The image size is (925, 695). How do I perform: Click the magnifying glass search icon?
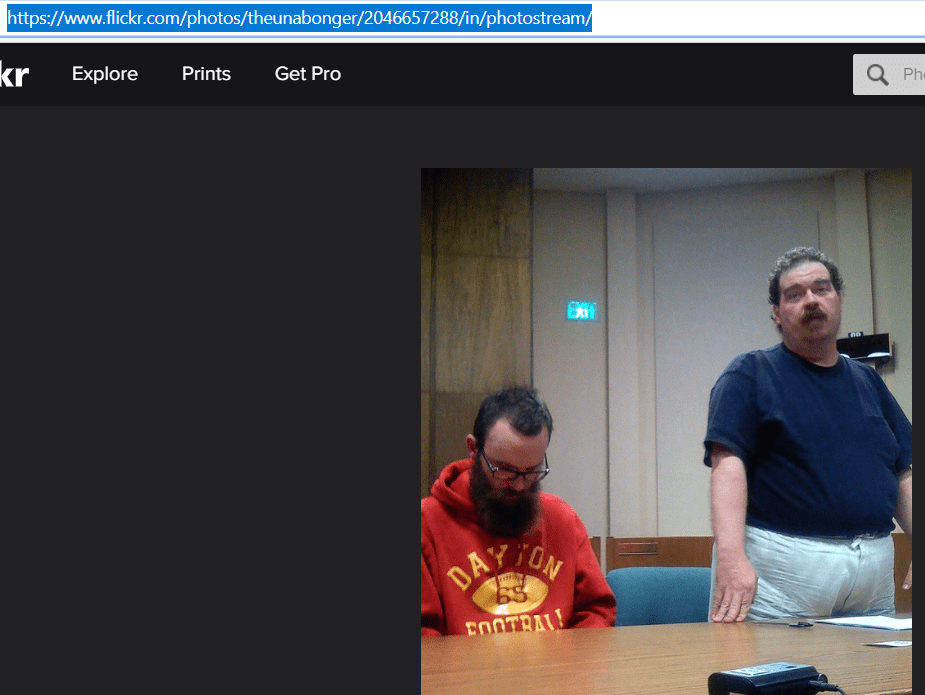point(878,75)
